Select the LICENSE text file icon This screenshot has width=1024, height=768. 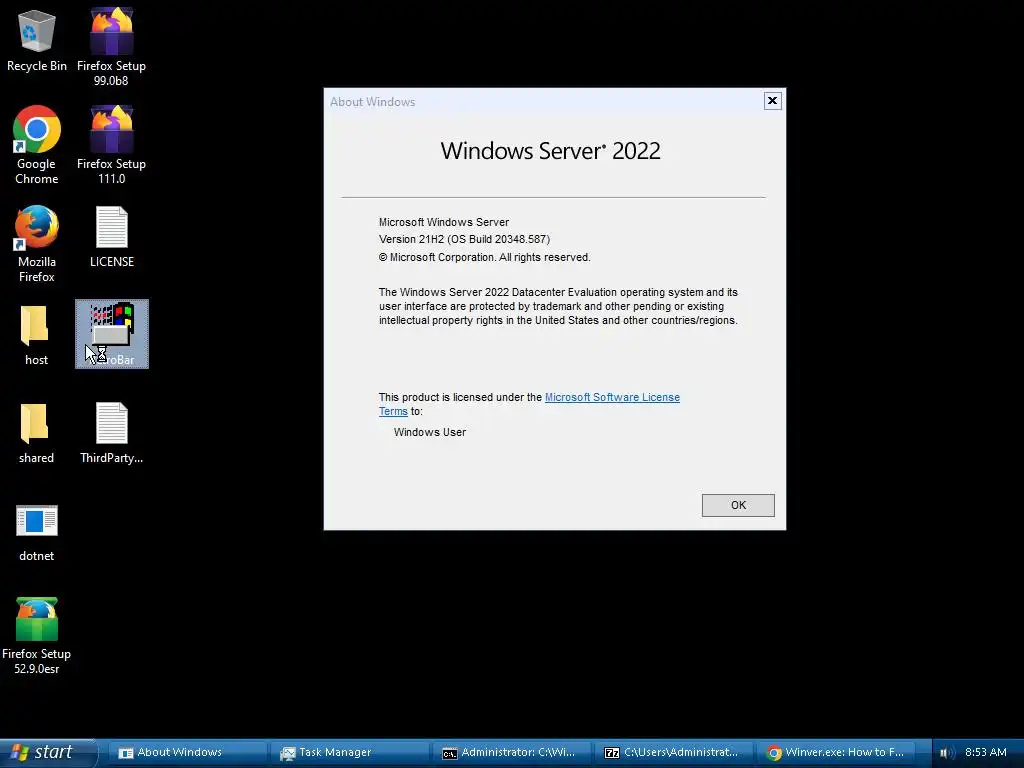[112, 236]
